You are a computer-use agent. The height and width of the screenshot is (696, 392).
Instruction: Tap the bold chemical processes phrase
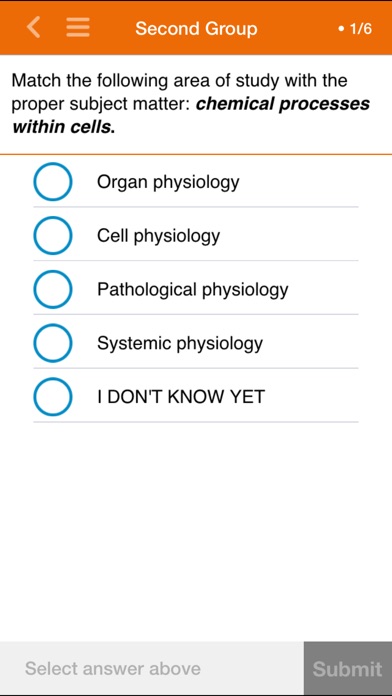pos(283,104)
